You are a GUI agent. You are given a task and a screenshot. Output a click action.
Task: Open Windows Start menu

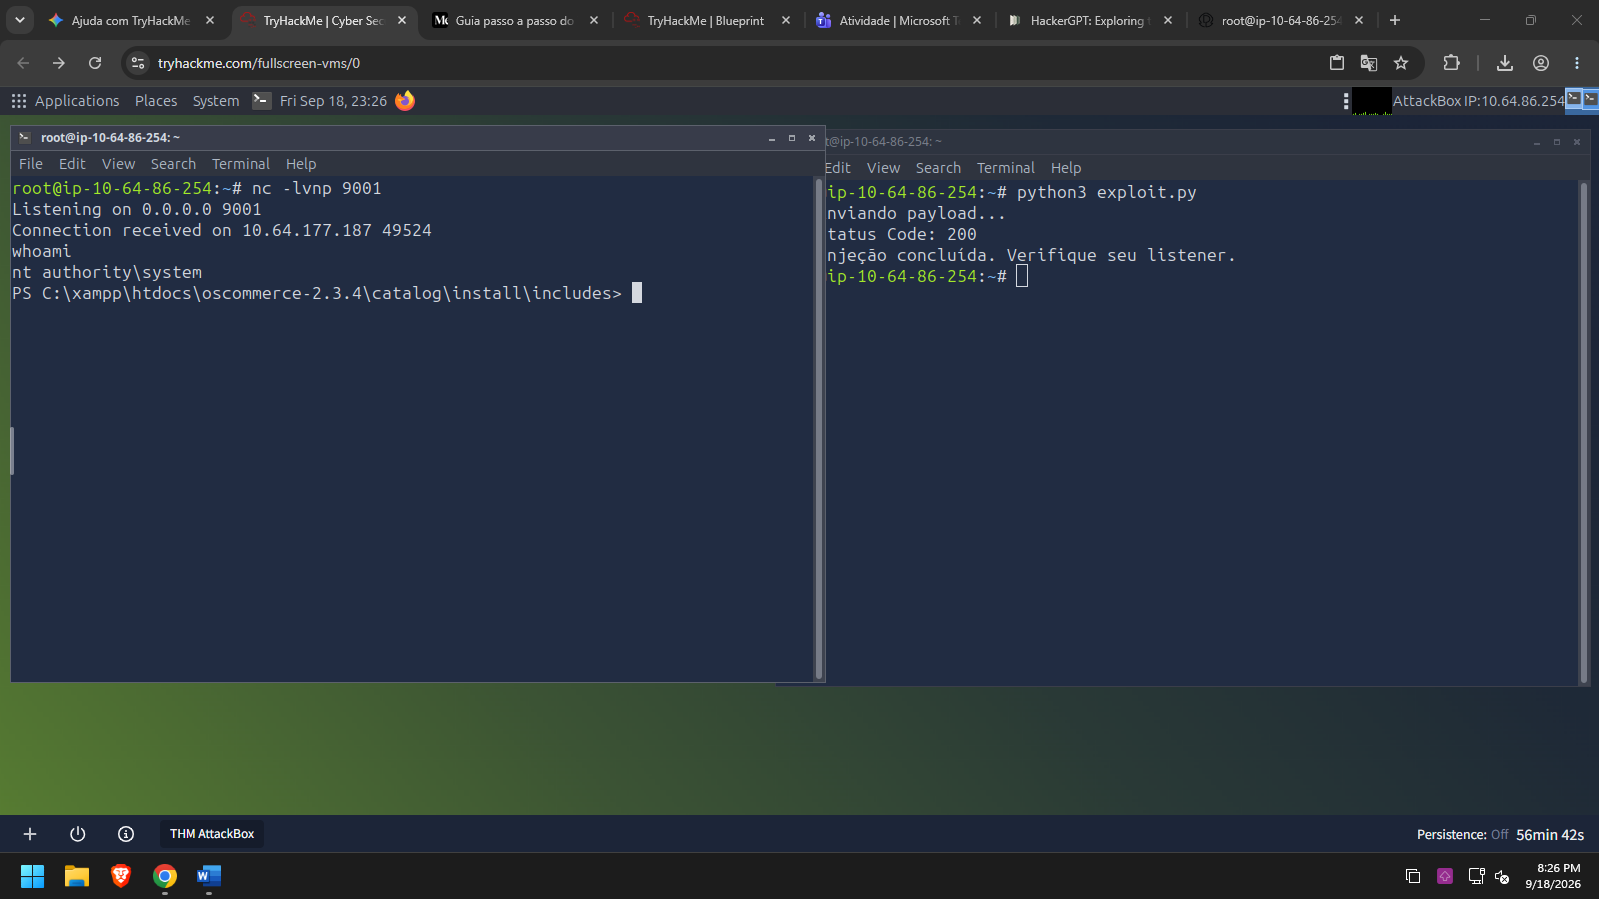(x=32, y=876)
